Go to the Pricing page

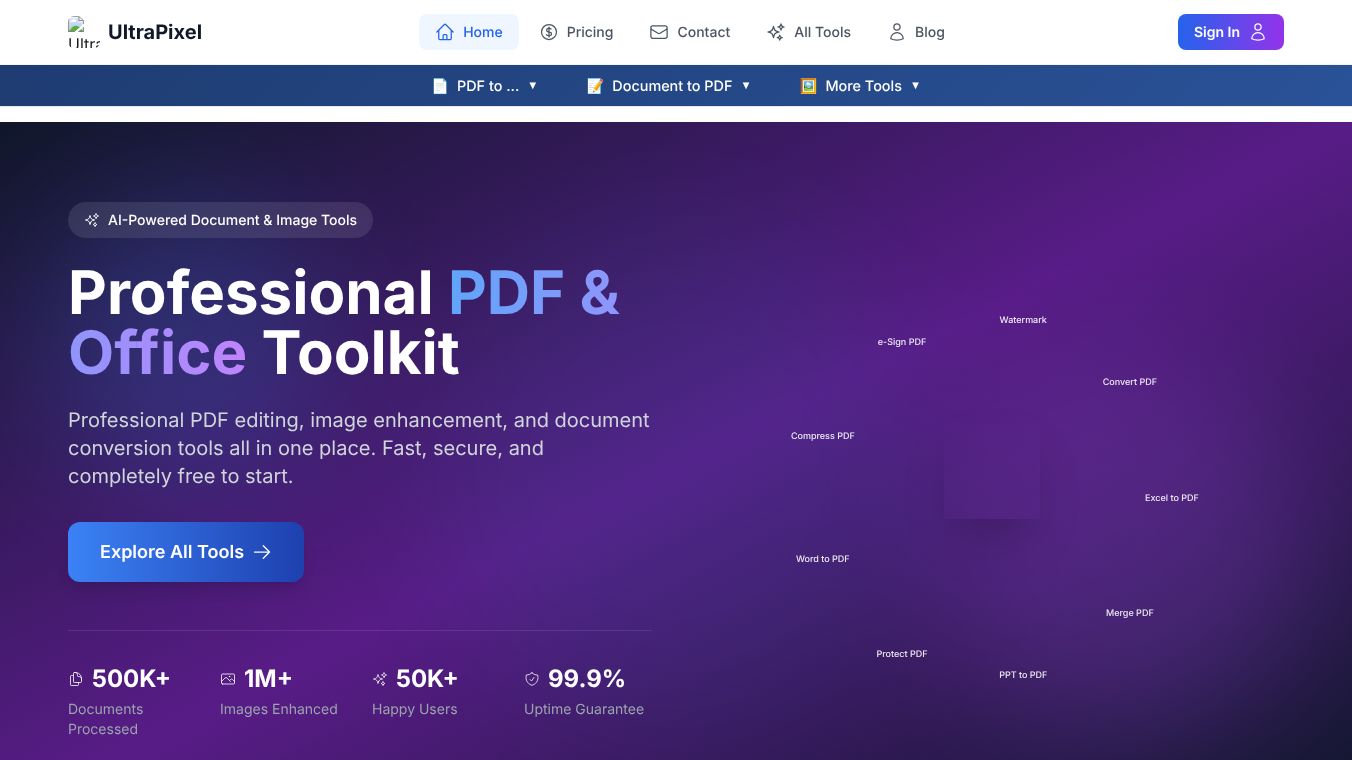coord(577,32)
